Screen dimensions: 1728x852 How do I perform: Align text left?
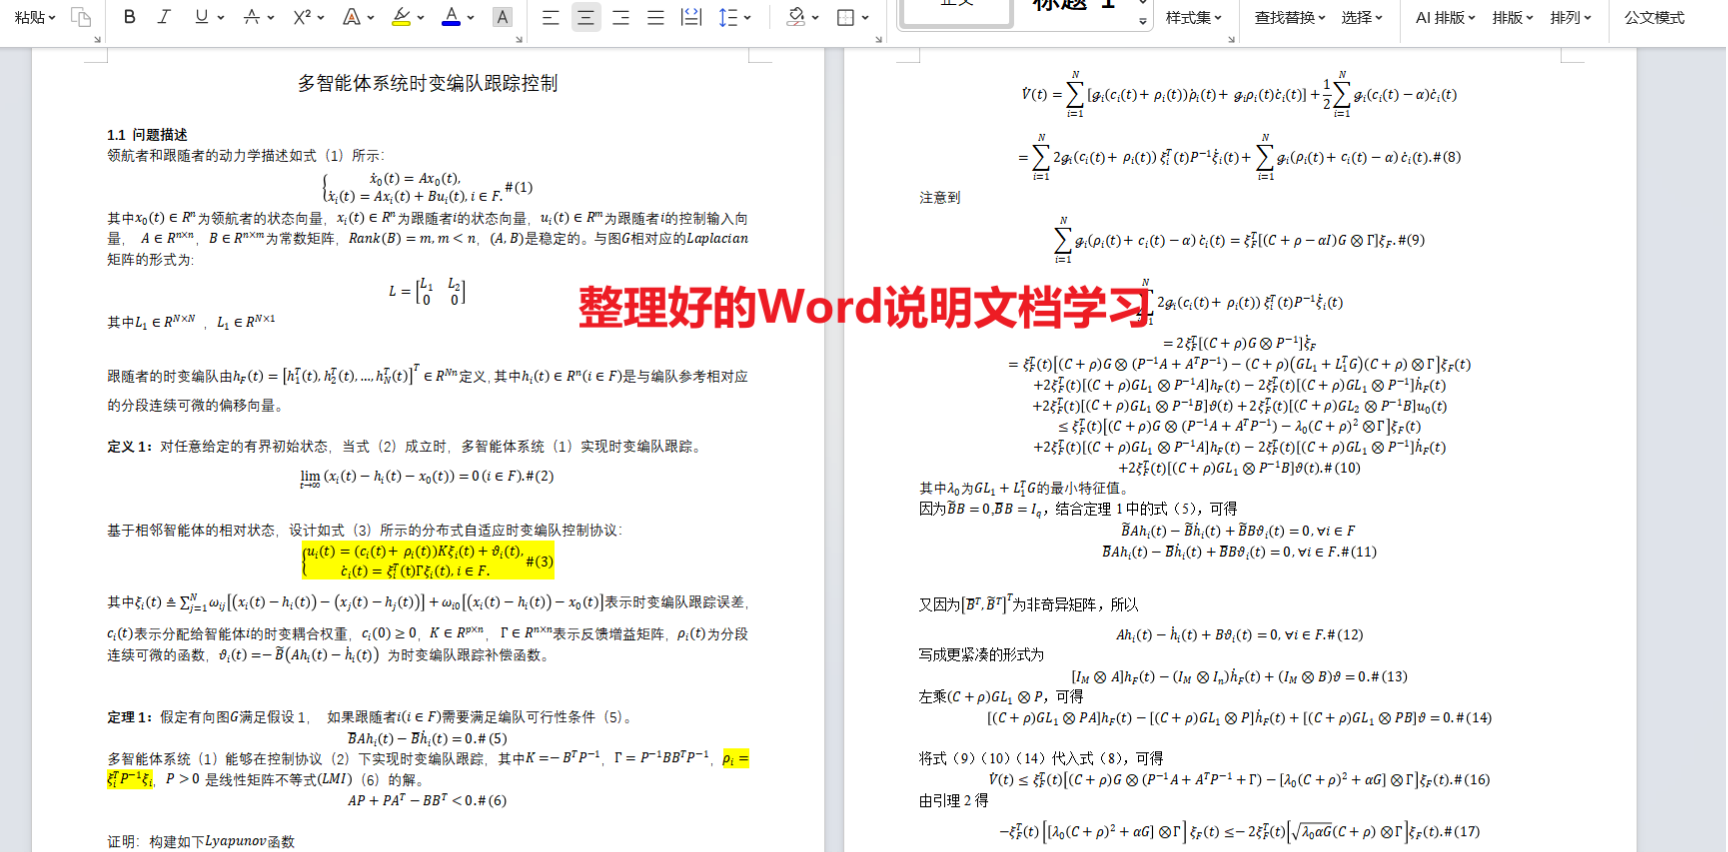[x=550, y=17]
